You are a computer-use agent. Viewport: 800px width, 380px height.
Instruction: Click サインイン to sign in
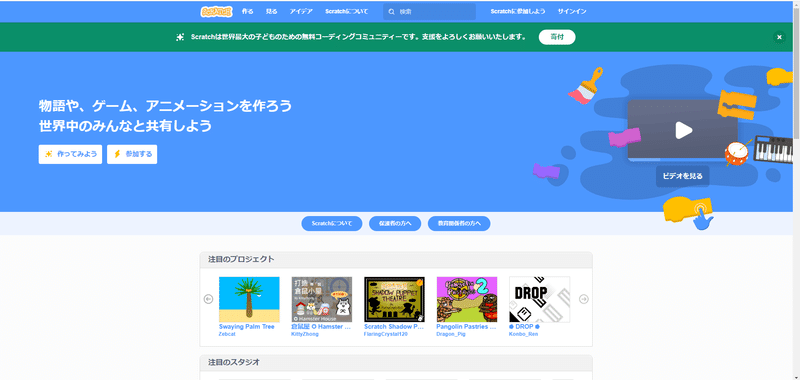point(572,11)
